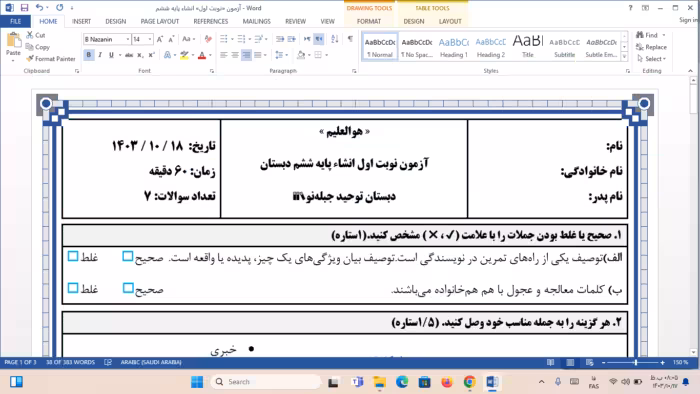The image size is (700, 394).
Task: Click the Grow Font icon
Action: (x=159, y=39)
